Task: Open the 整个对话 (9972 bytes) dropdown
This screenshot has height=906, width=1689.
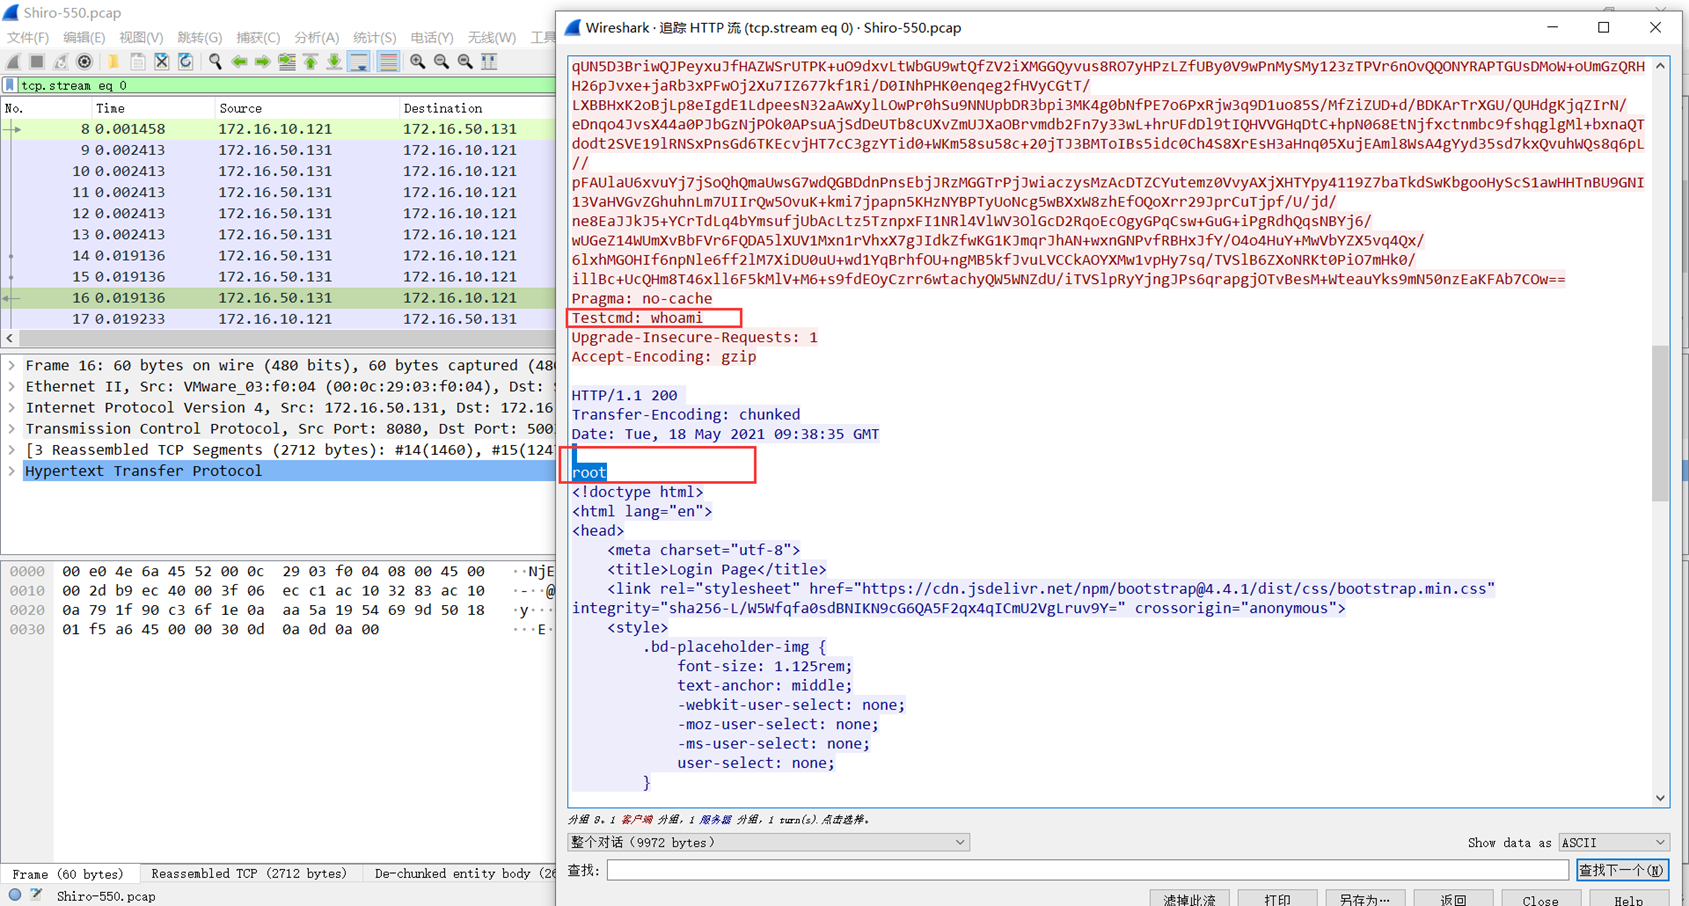Action: point(768,843)
